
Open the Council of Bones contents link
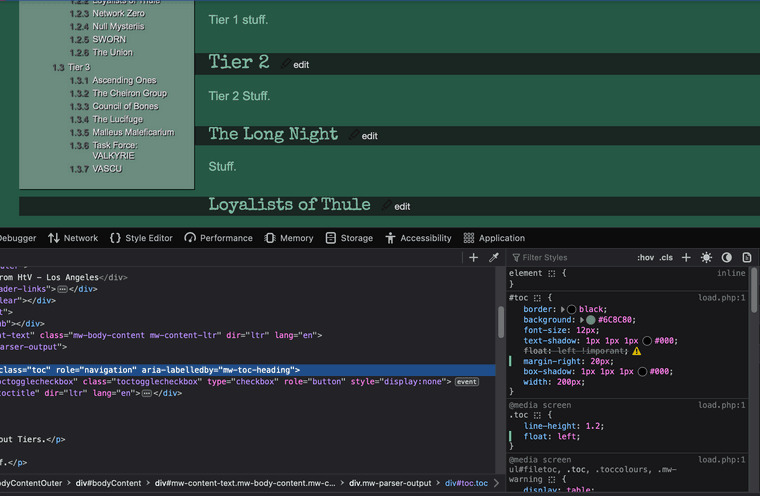click(125, 106)
